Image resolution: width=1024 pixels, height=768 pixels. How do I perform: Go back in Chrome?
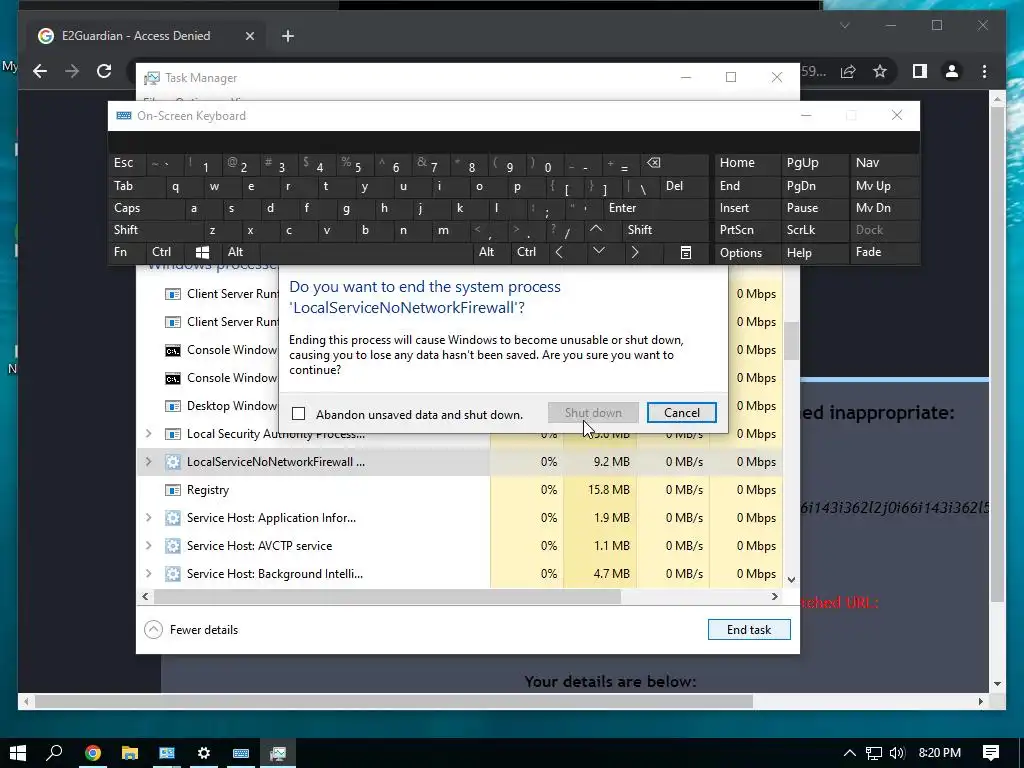(40, 71)
